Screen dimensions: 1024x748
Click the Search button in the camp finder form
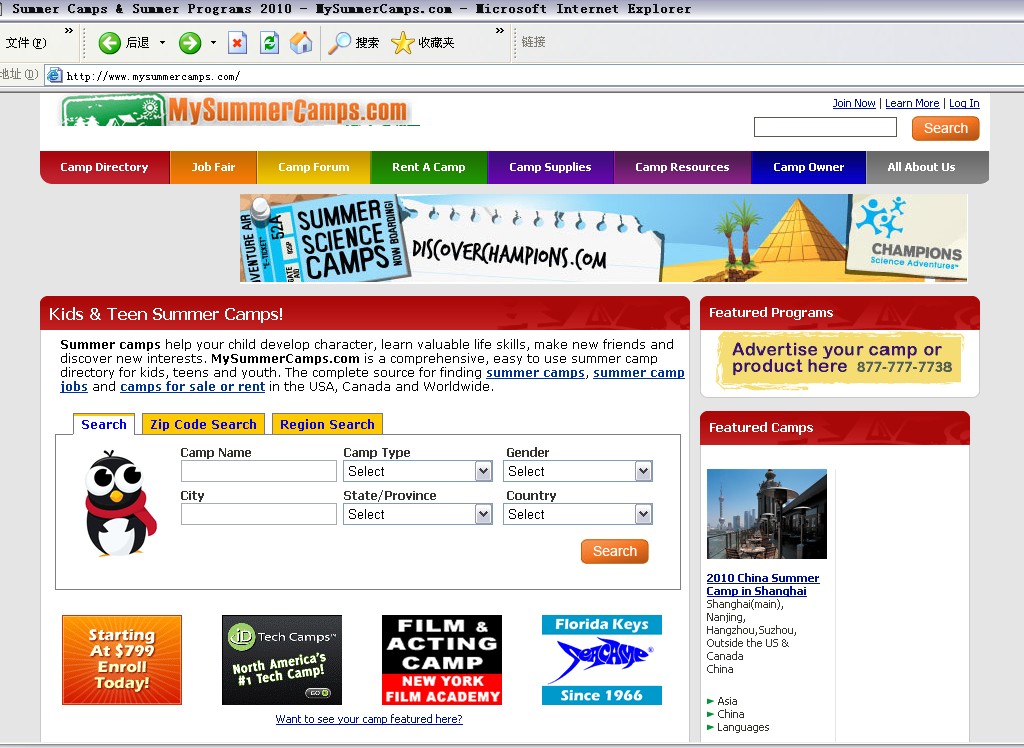[615, 551]
